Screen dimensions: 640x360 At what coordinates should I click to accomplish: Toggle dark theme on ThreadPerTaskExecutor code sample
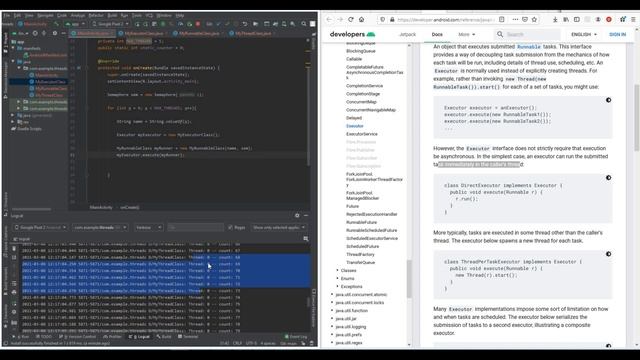click(x=608, y=254)
